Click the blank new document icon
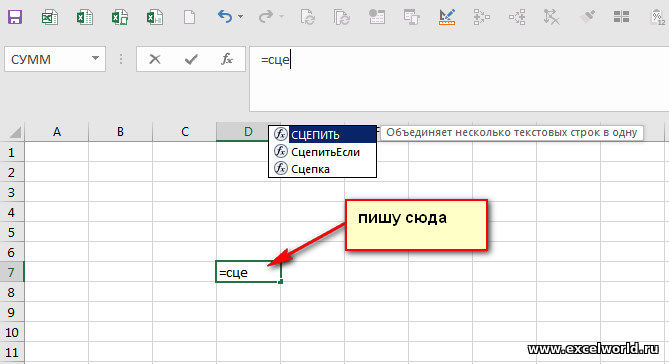This screenshot has height=364, width=669. [189, 17]
